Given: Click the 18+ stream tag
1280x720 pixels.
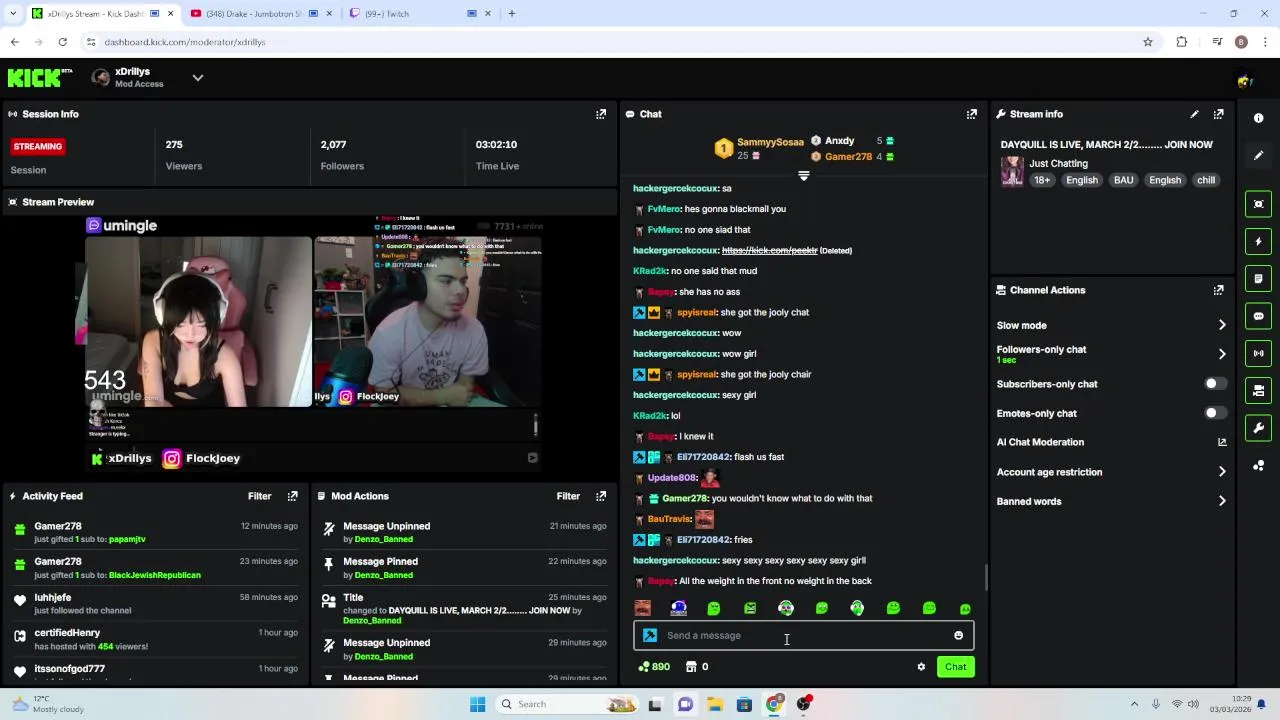Looking at the screenshot, I should [x=1042, y=180].
